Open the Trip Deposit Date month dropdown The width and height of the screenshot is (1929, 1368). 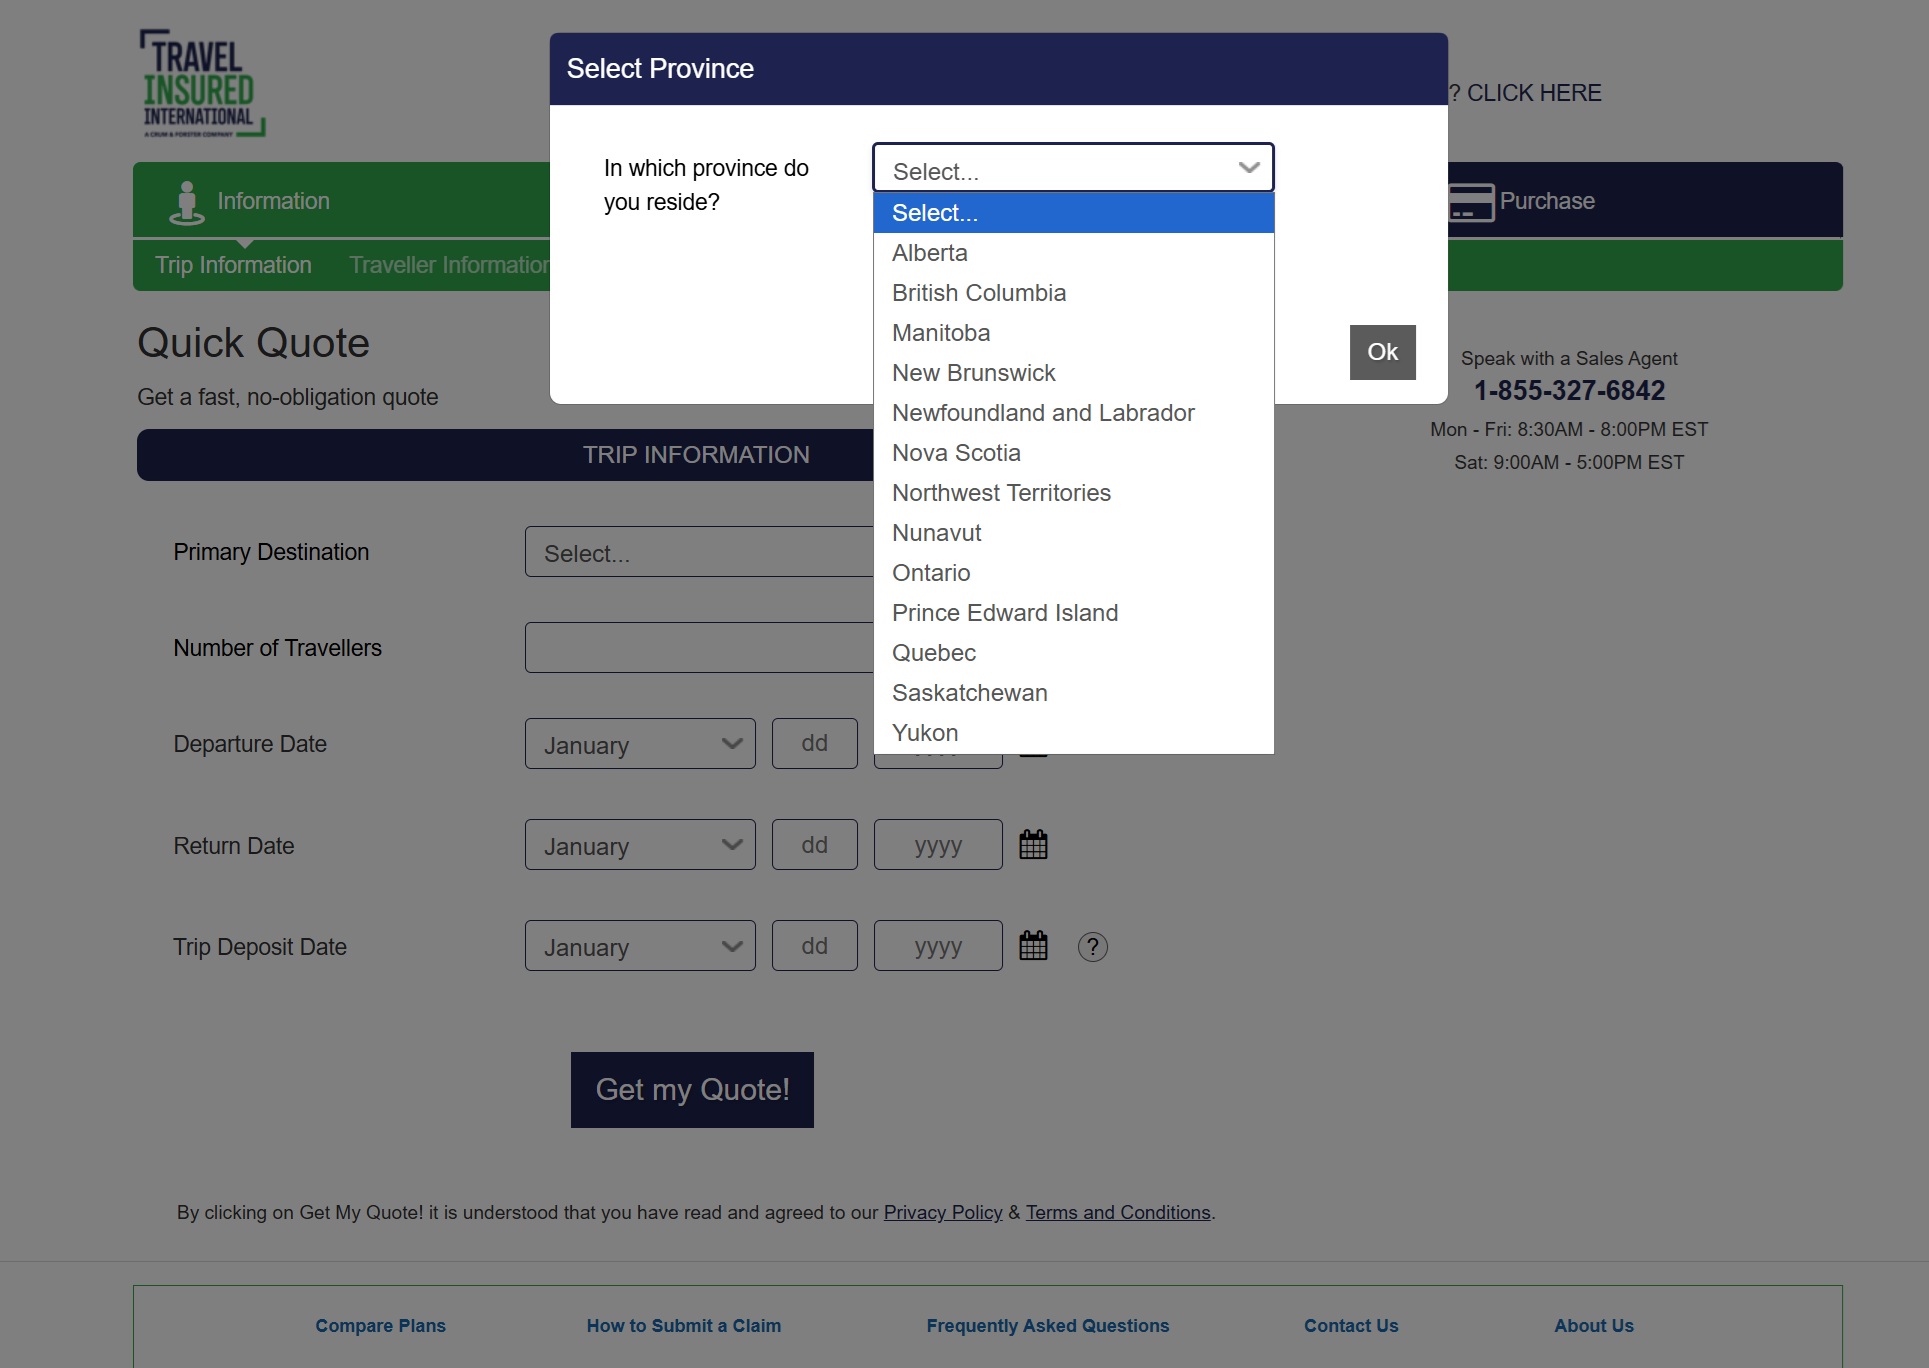[x=639, y=946]
